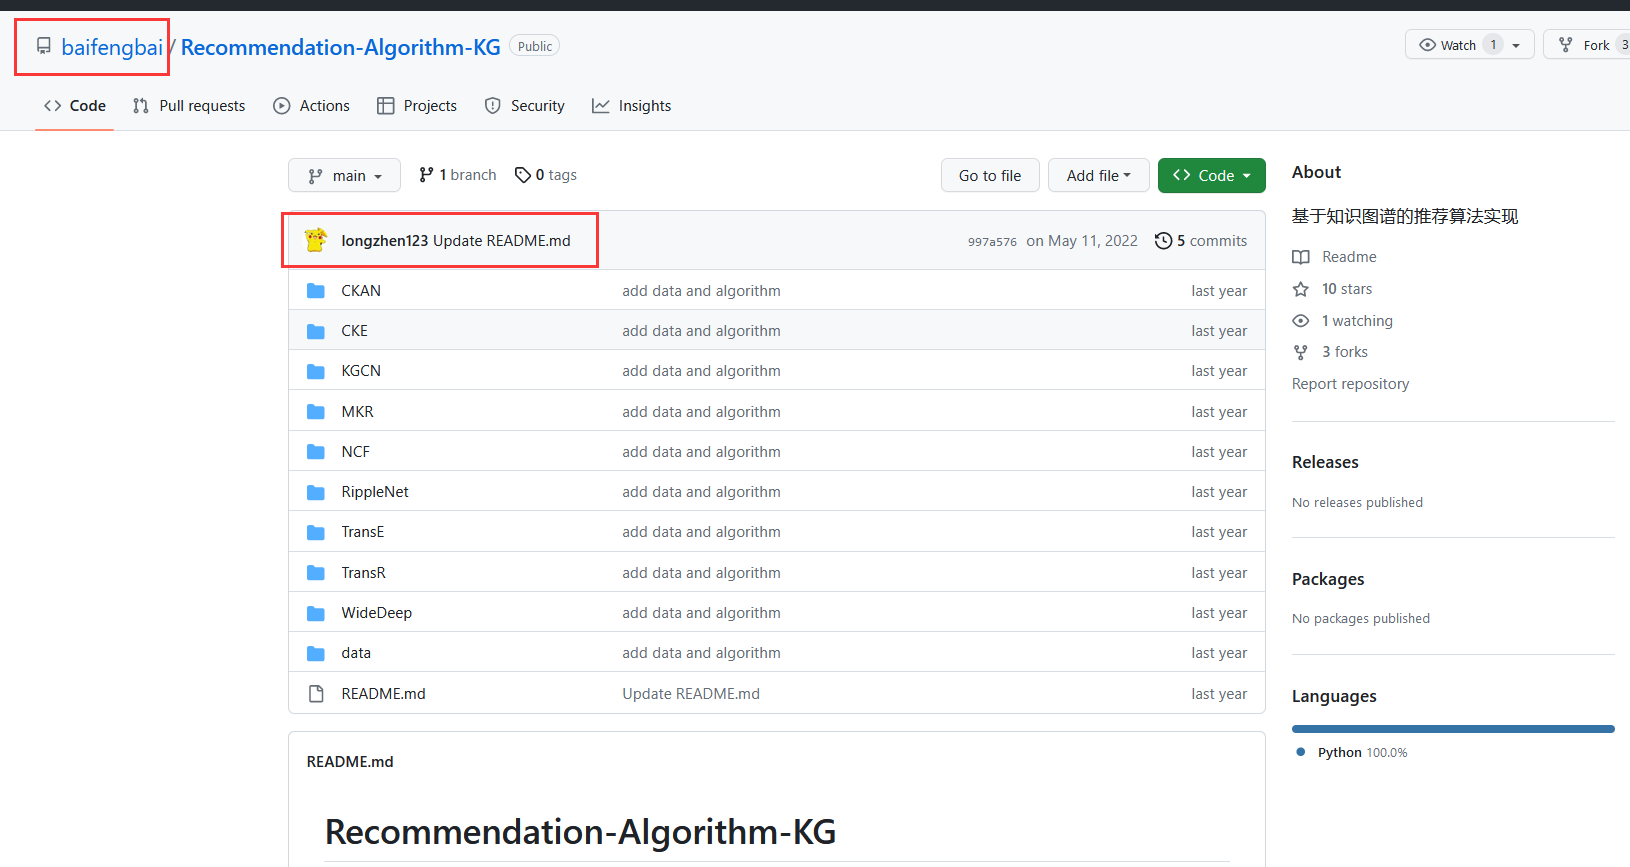Click the CKAN folder icon
Image resolution: width=1630 pixels, height=867 pixels.
(316, 291)
